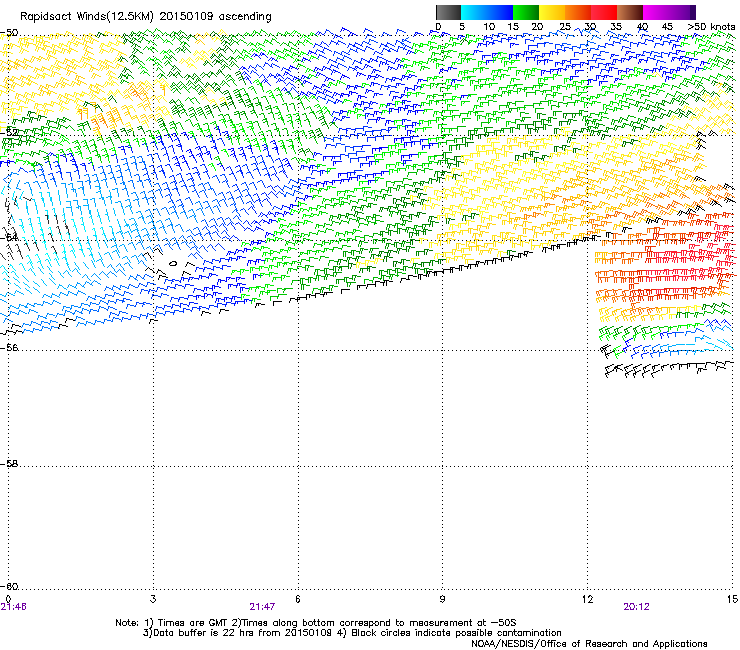The image size is (740, 650).
Task: Click the title text "Rapidscat Winds(12.5KM)"
Action: tap(87, 17)
